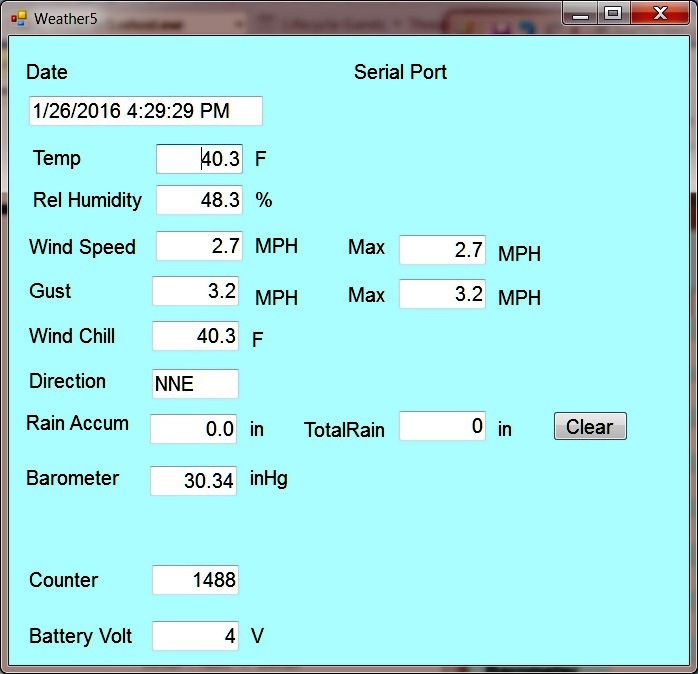The height and width of the screenshot is (674, 698).
Task: Click the Barometer field showing 30.34
Action: click(x=194, y=481)
